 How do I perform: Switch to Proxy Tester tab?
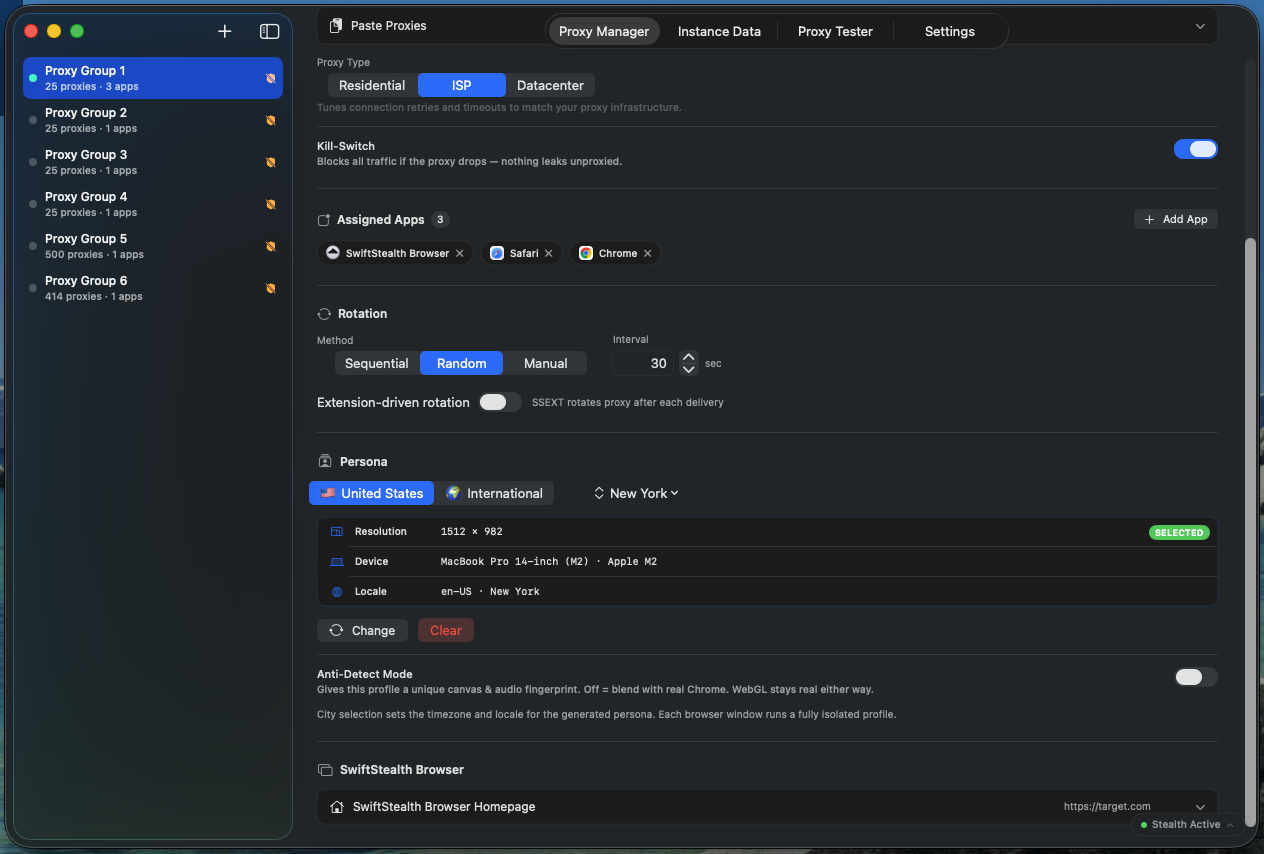(x=835, y=31)
